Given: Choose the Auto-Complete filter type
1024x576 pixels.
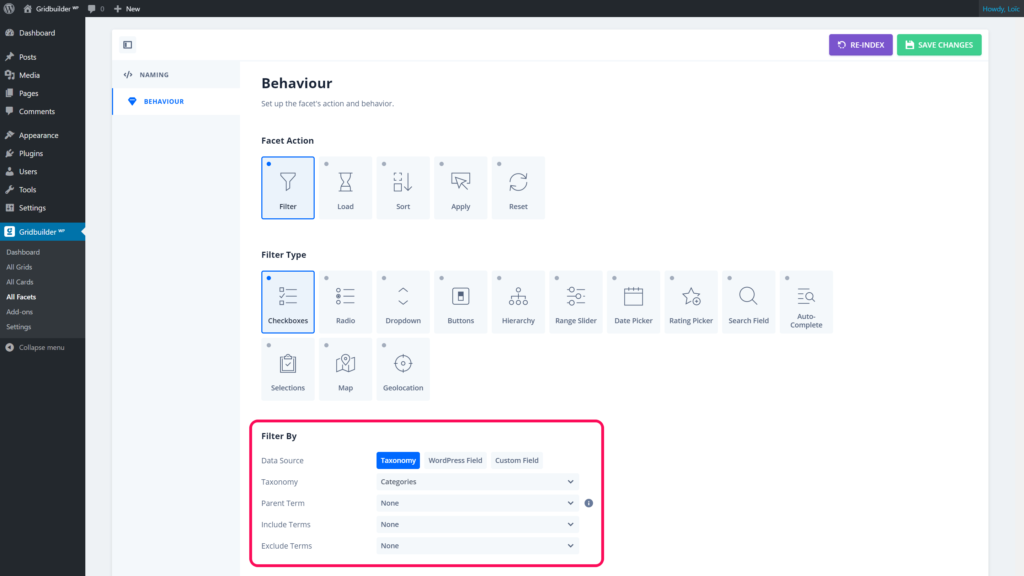Looking at the screenshot, I should (x=806, y=302).
